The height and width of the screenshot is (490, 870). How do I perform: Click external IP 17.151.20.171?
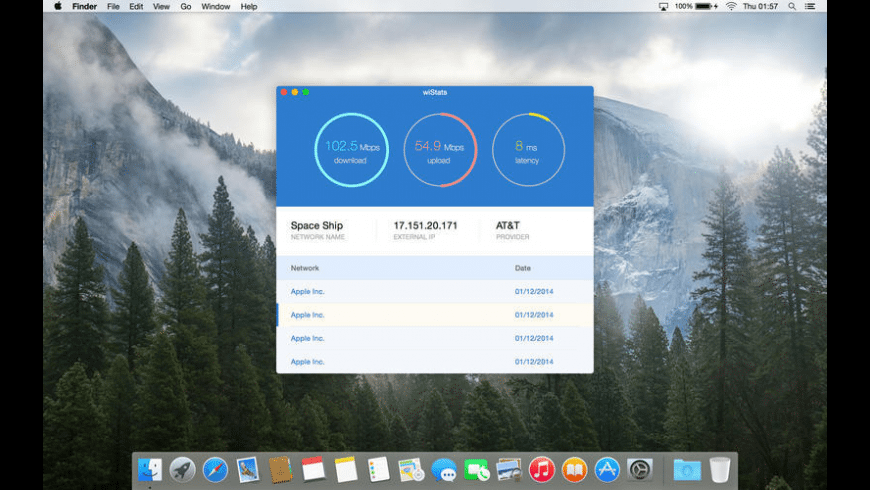pos(426,225)
